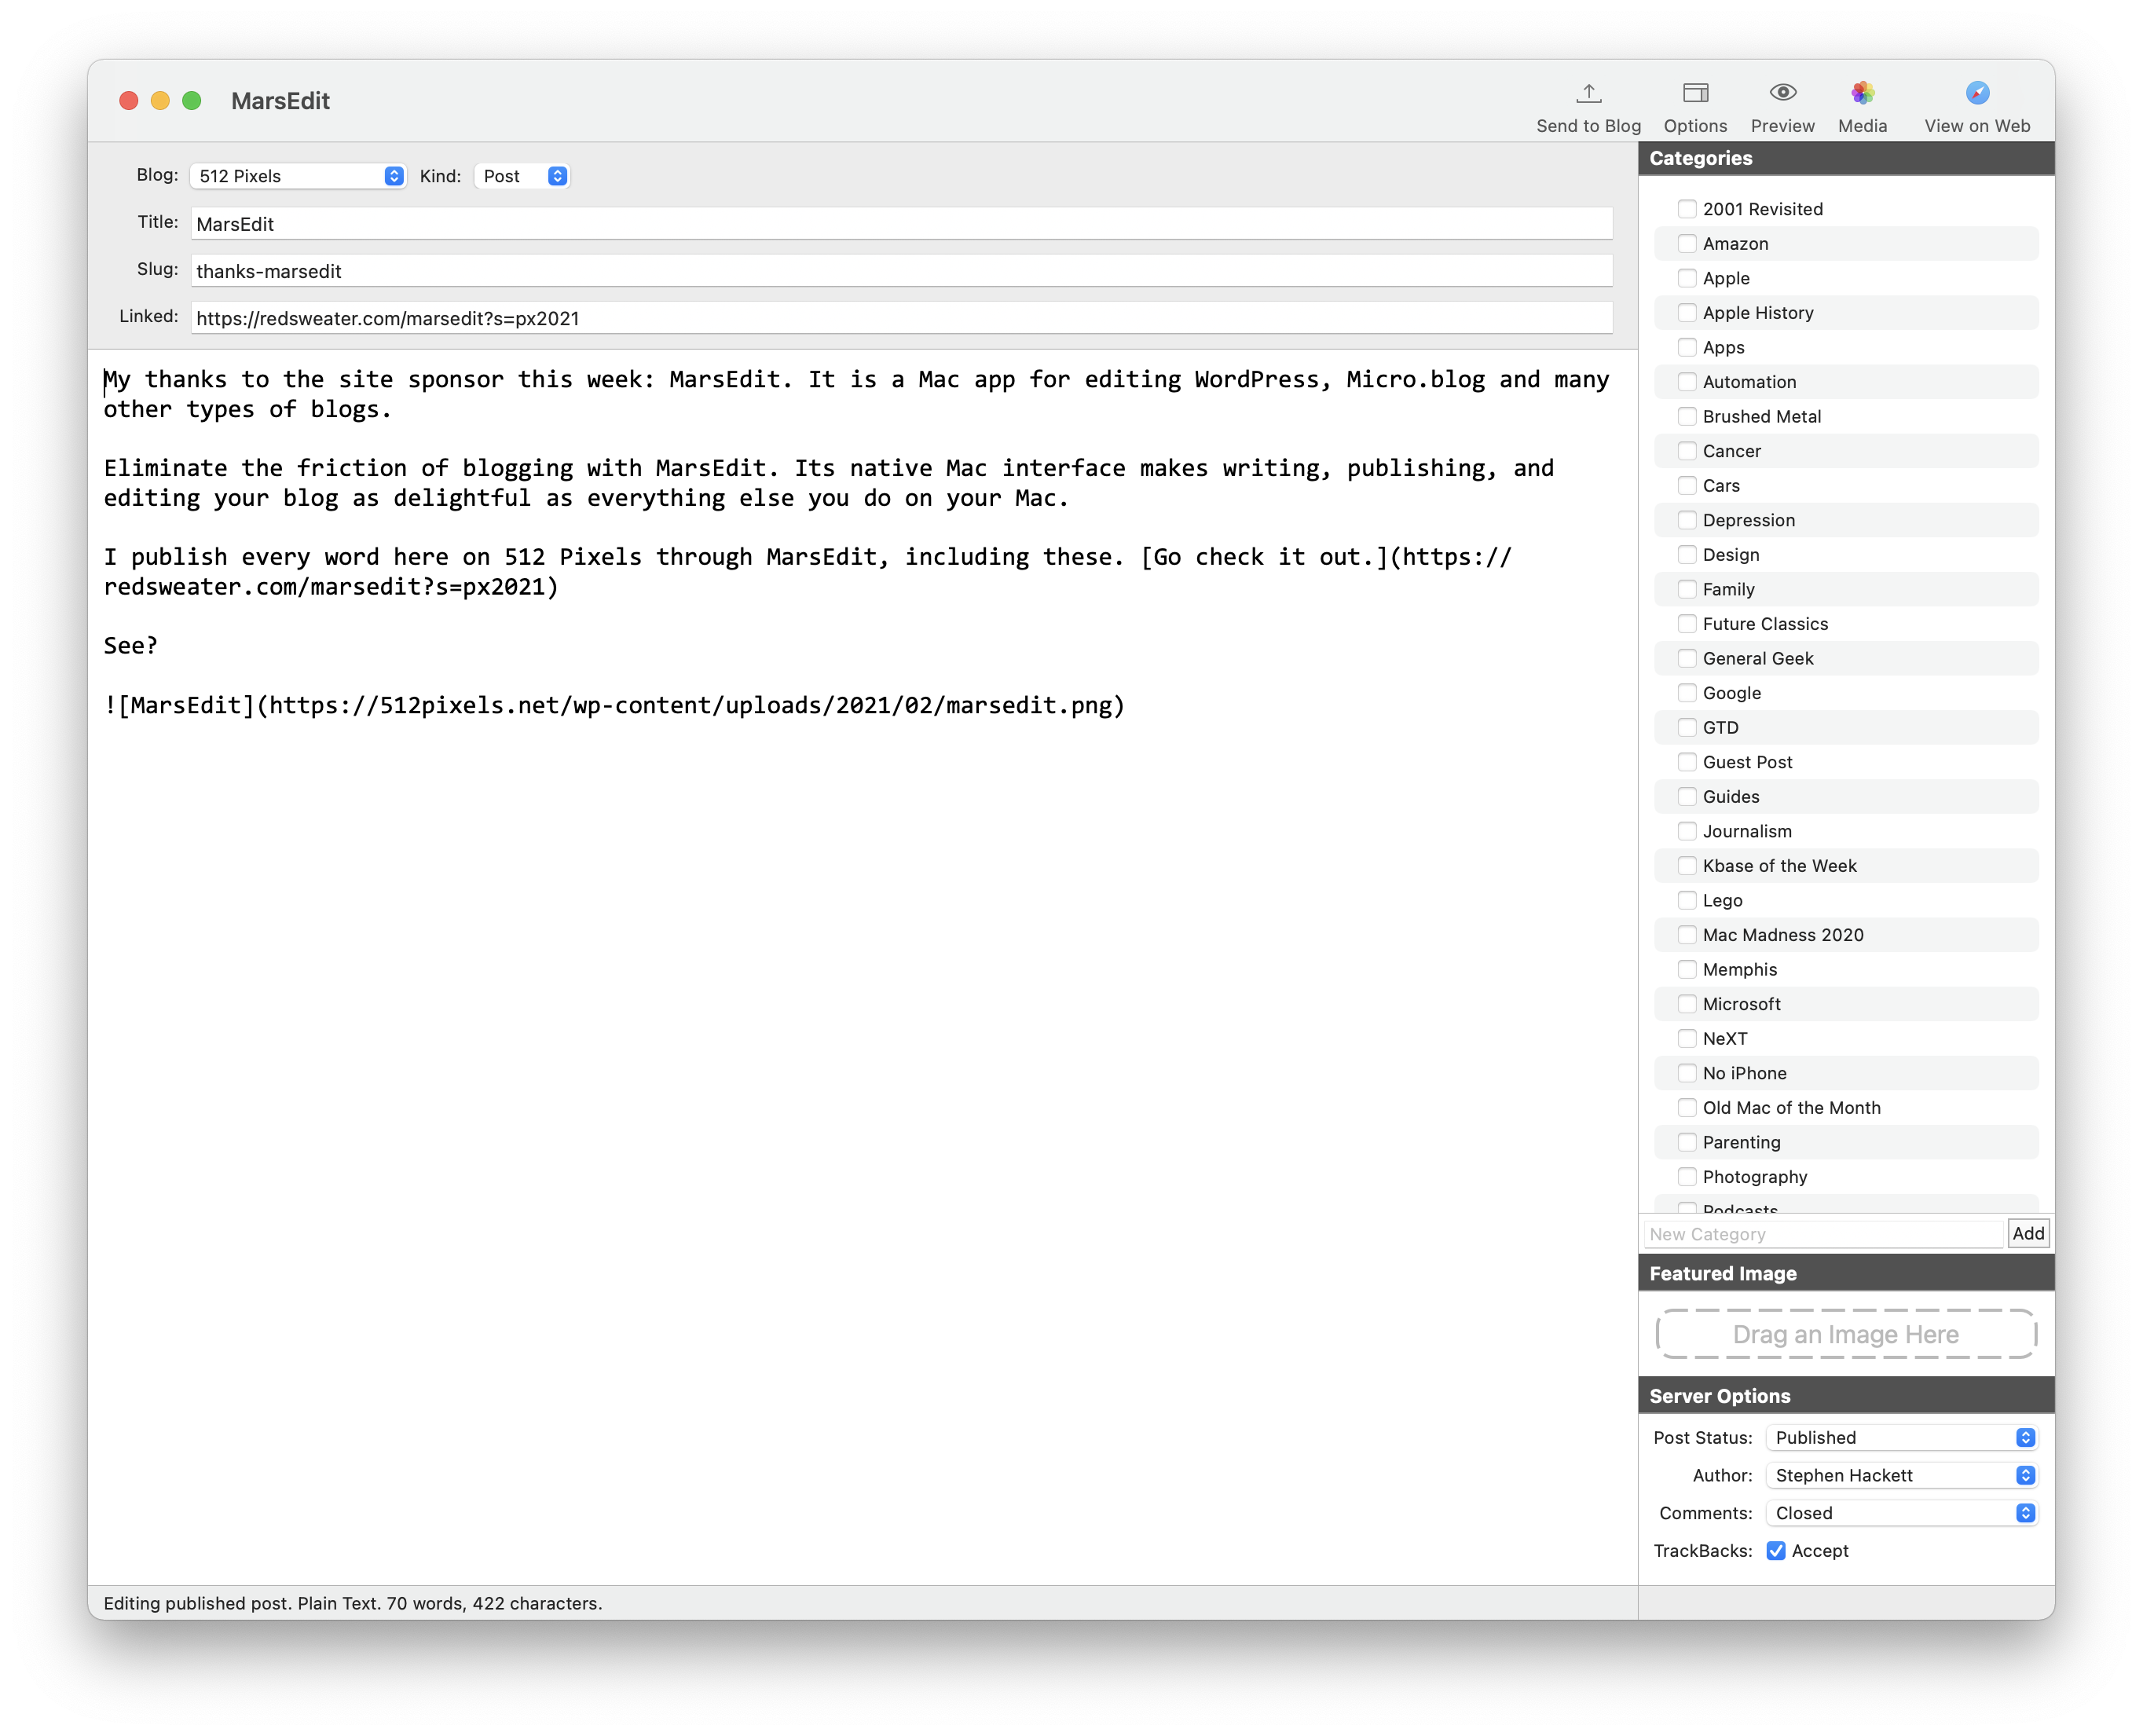Check the General Geek category

(x=1687, y=658)
